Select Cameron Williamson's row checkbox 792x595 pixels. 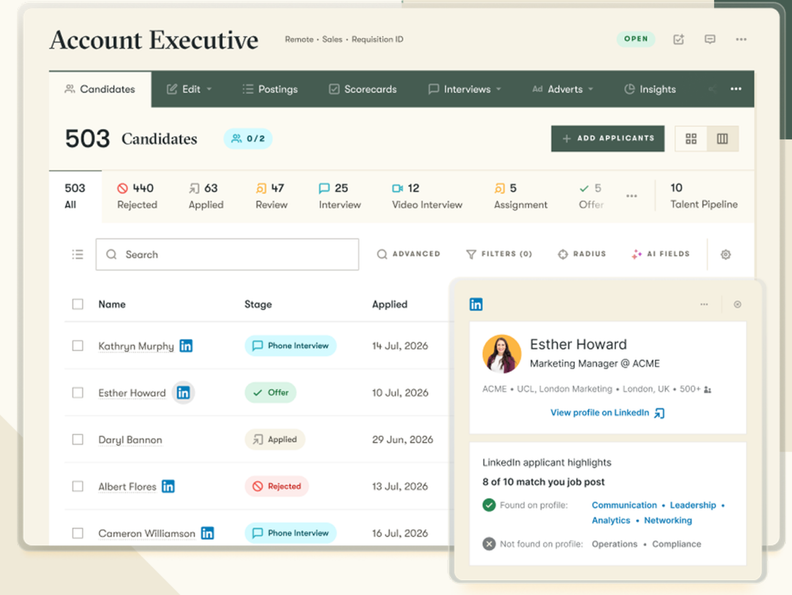[77, 533]
